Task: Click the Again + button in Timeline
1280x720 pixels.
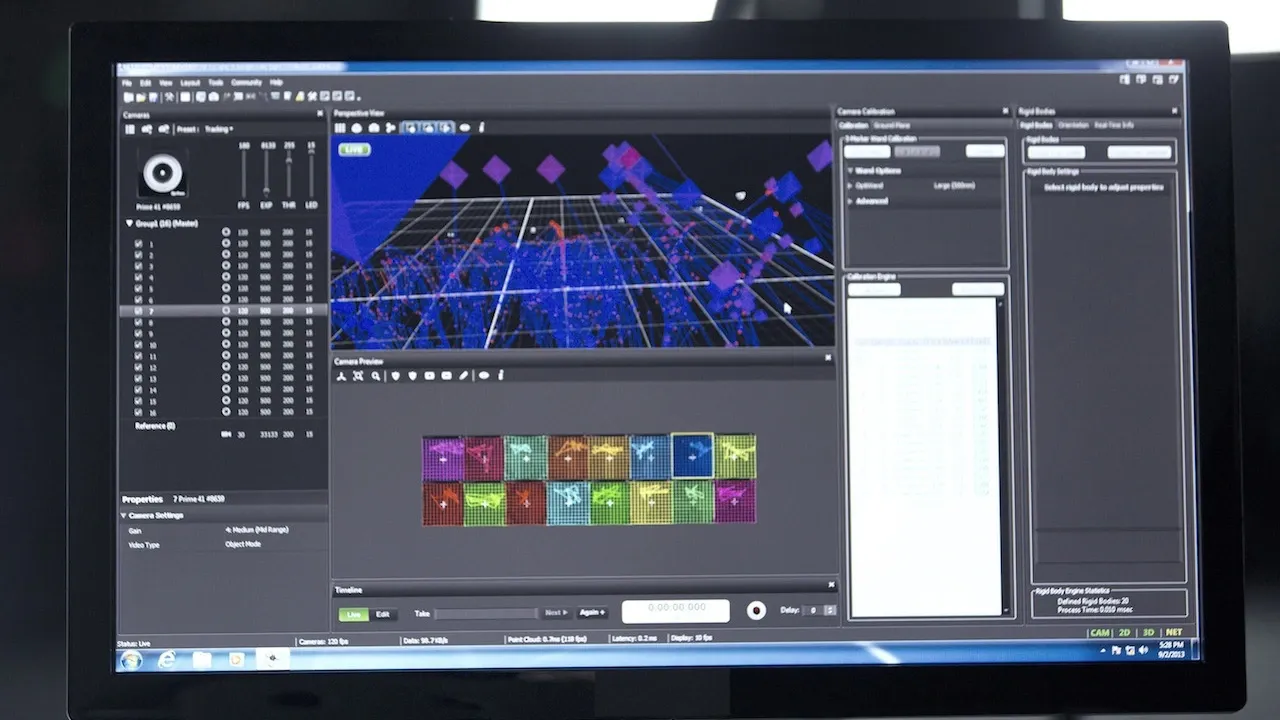Action: click(x=592, y=612)
